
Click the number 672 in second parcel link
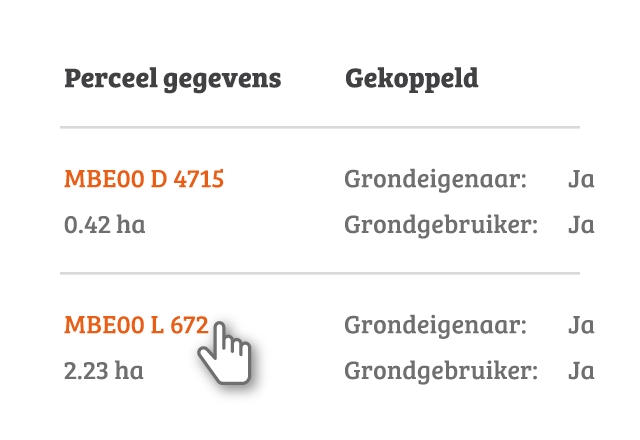pos(189,325)
